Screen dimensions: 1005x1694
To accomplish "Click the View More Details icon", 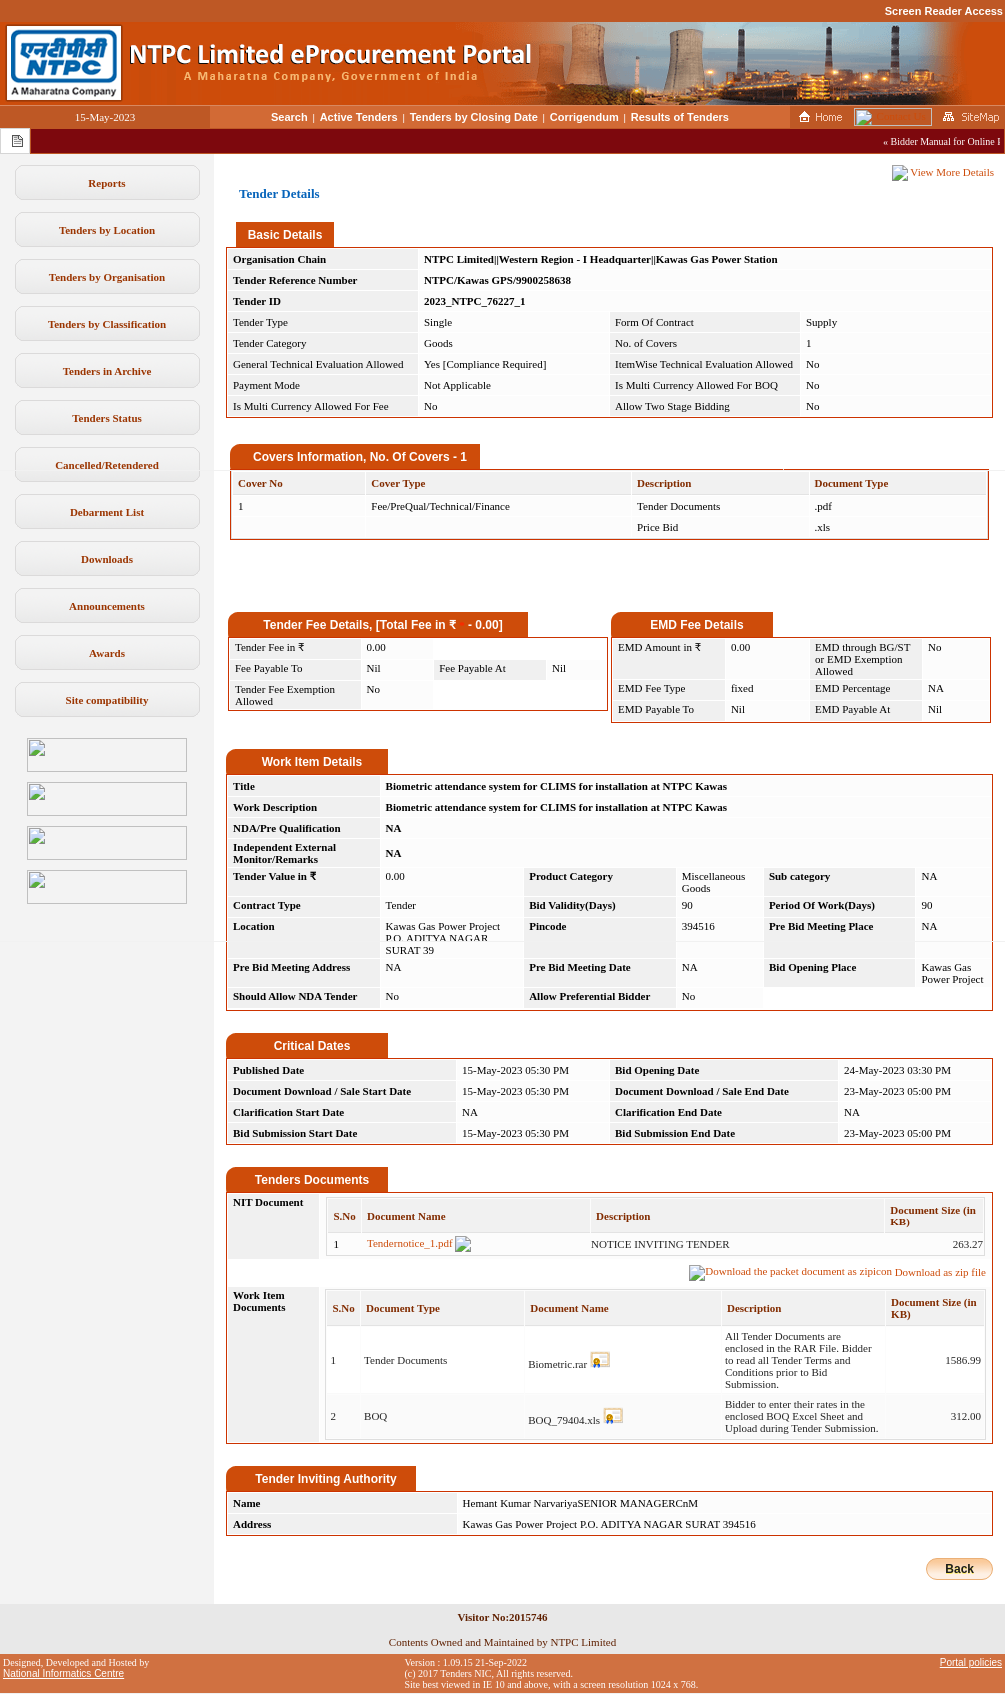I will point(900,173).
